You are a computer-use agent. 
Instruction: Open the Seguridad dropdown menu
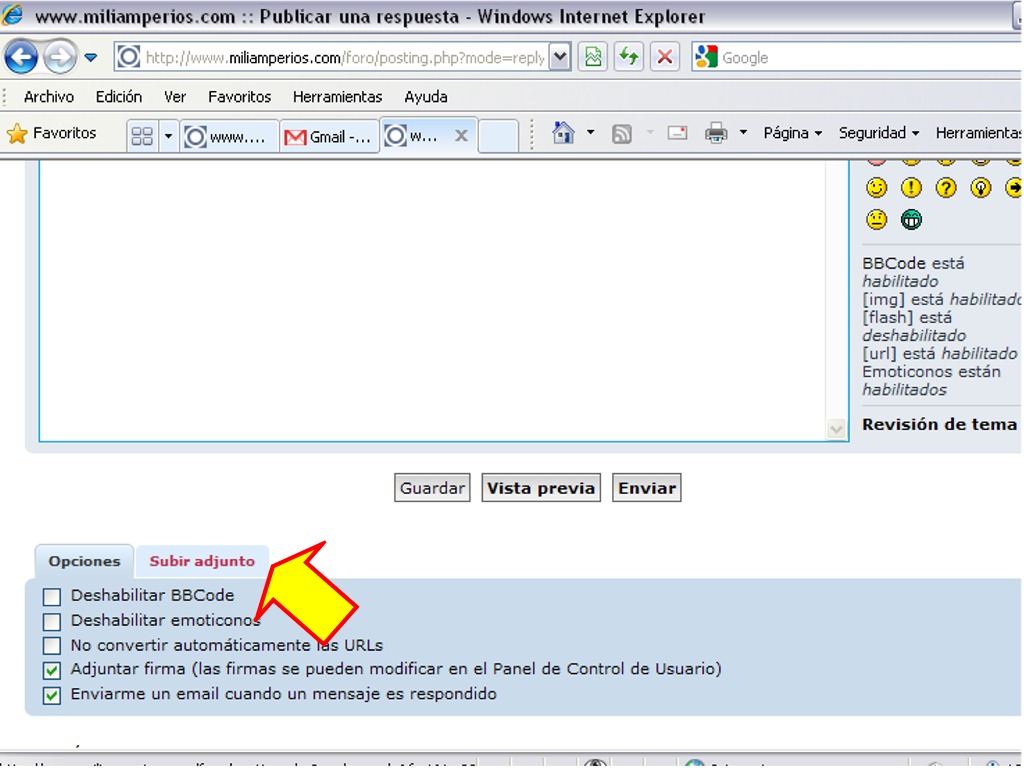pyautogui.click(x=878, y=133)
